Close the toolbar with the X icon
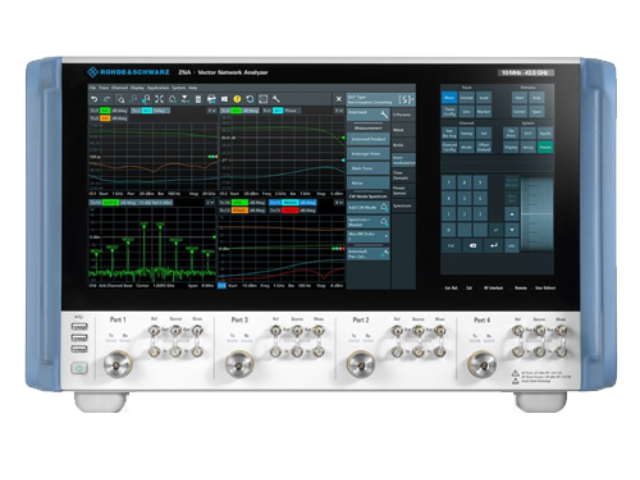Viewport: 640px width, 480px height. (338, 99)
